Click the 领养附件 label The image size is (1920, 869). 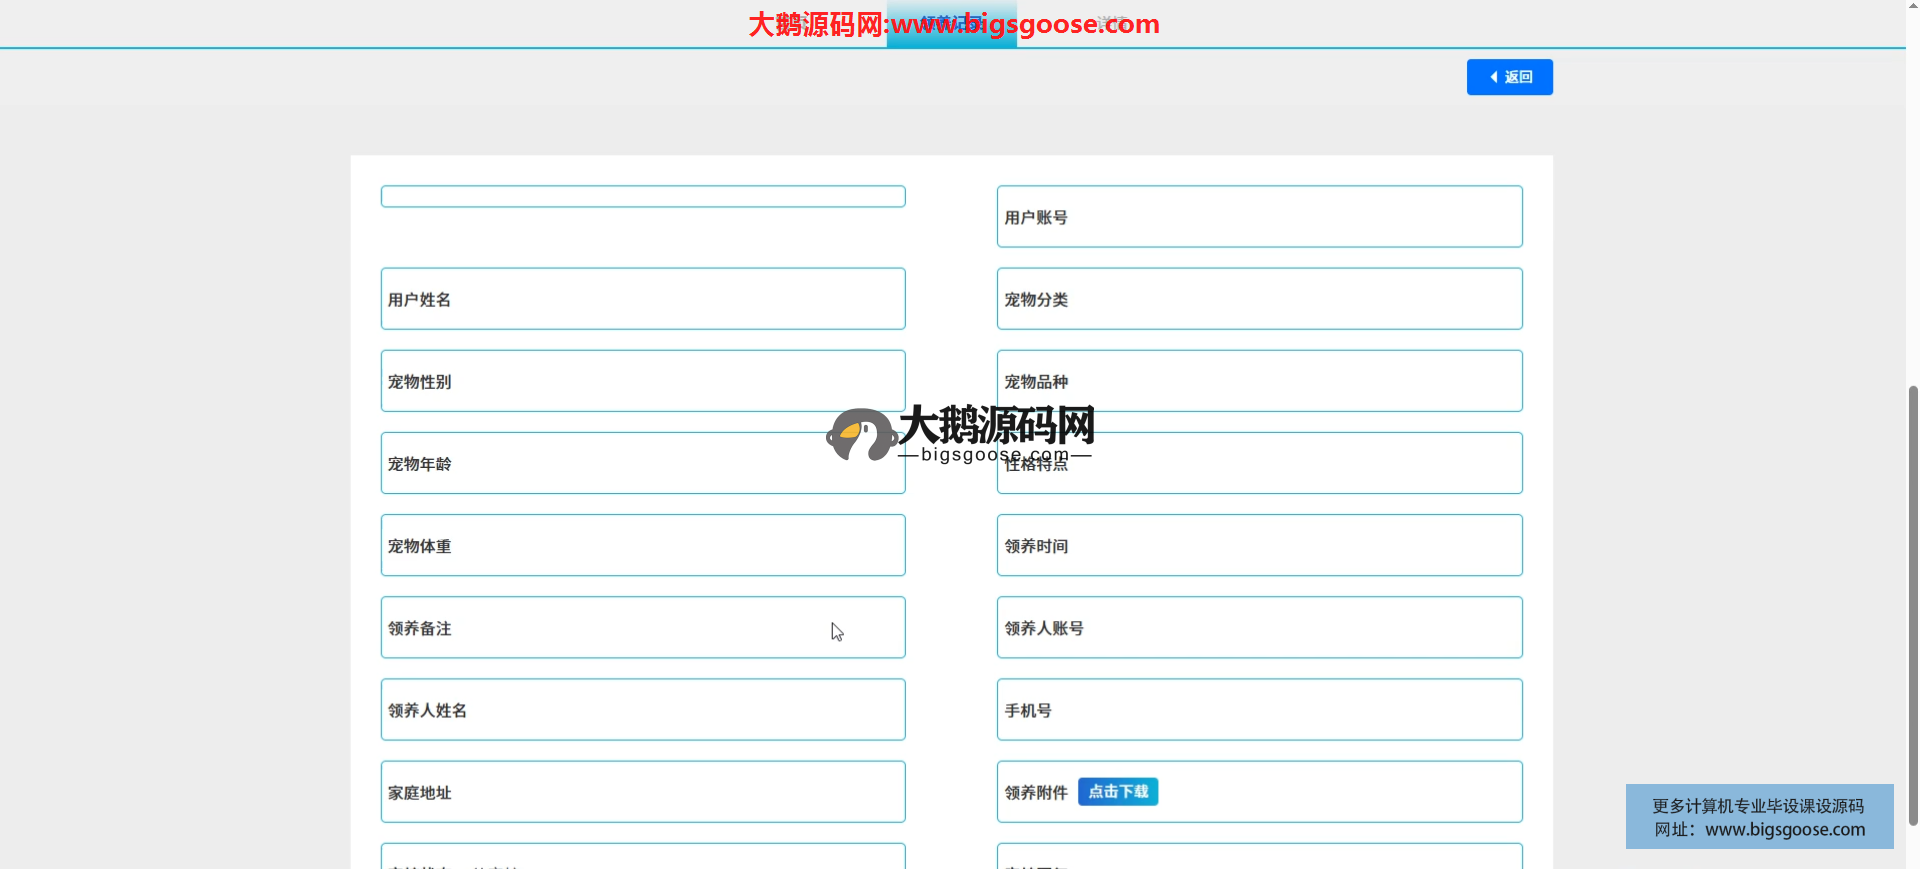1036,793
